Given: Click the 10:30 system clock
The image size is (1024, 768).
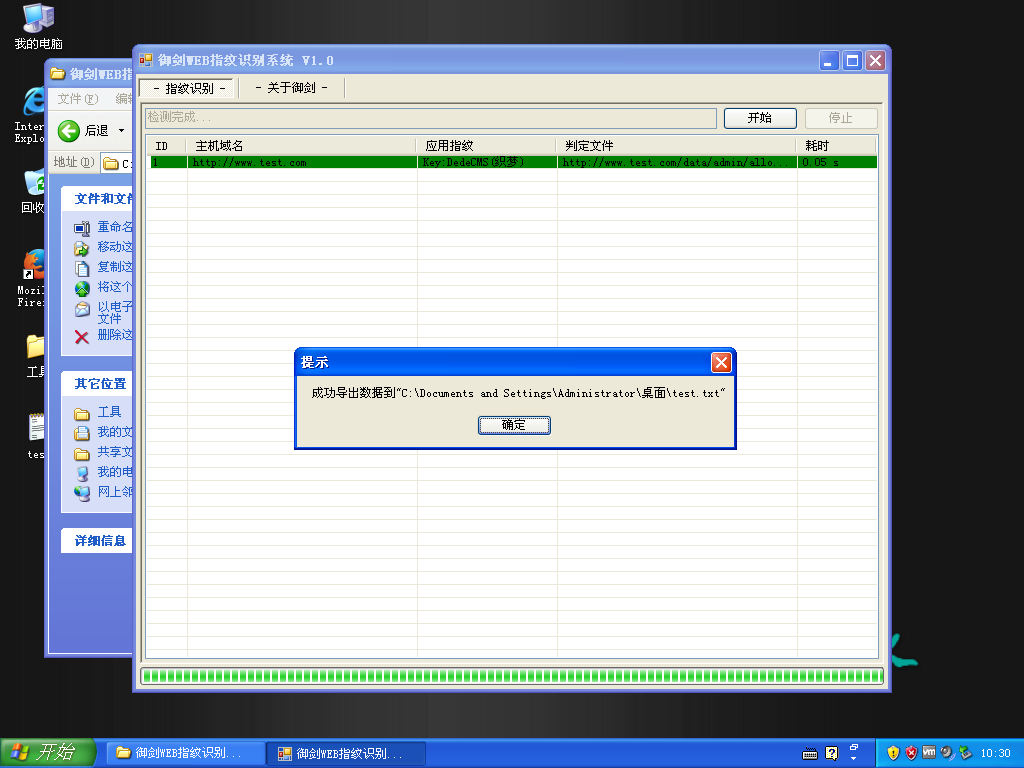Looking at the screenshot, I should point(995,754).
